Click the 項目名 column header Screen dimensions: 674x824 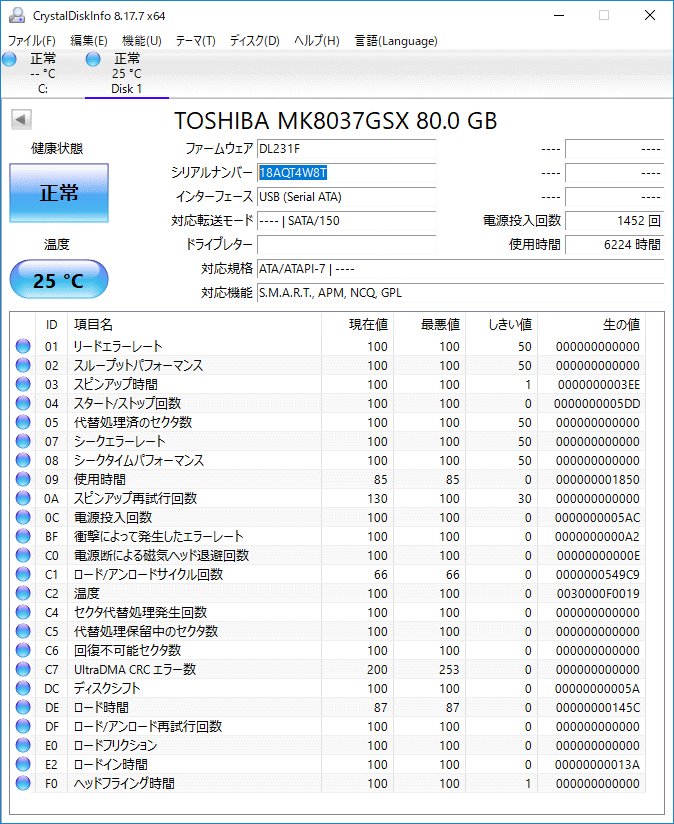pos(194,325)
